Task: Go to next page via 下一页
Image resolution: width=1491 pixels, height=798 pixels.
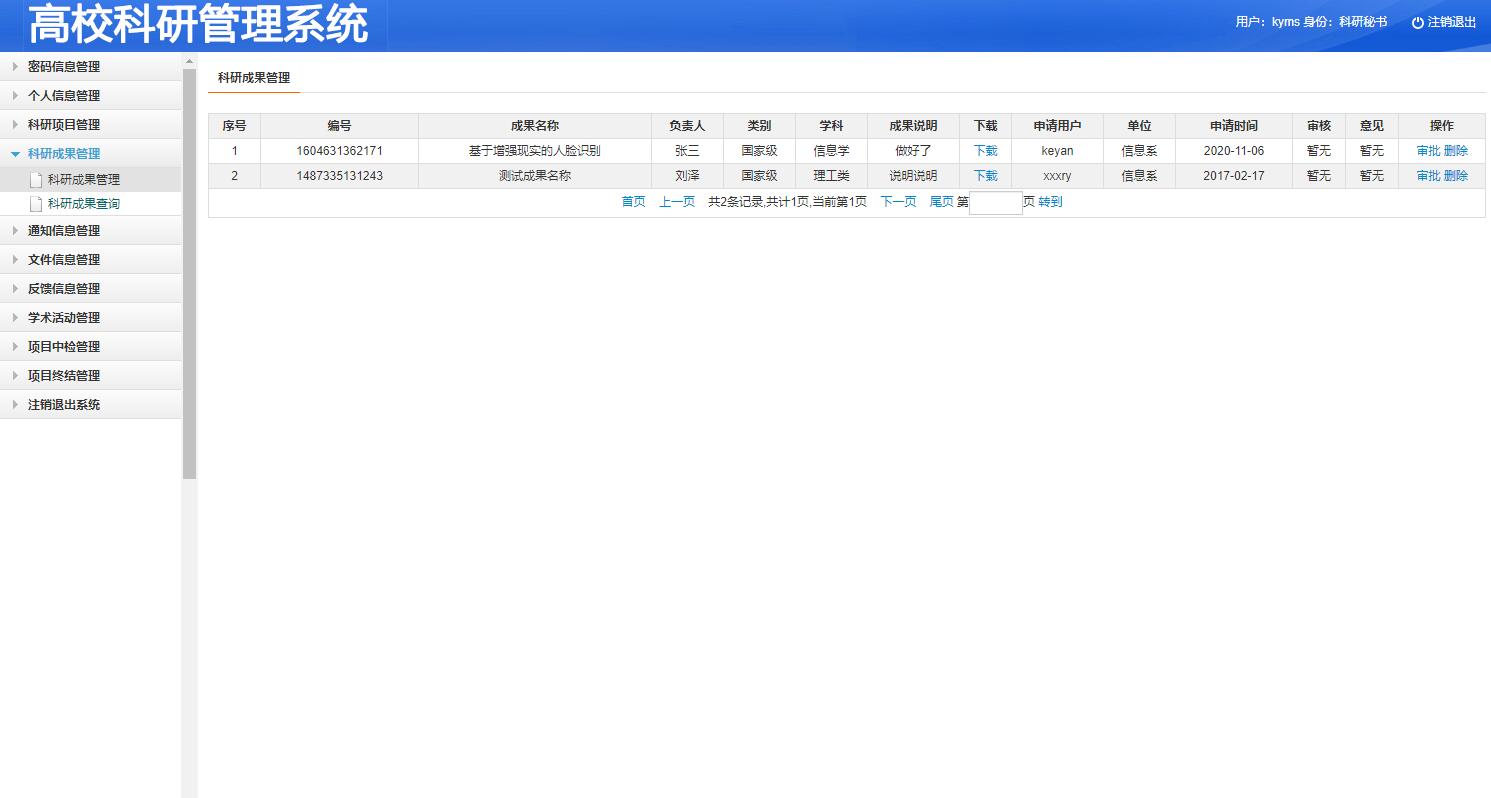Action: coord(898,202)
